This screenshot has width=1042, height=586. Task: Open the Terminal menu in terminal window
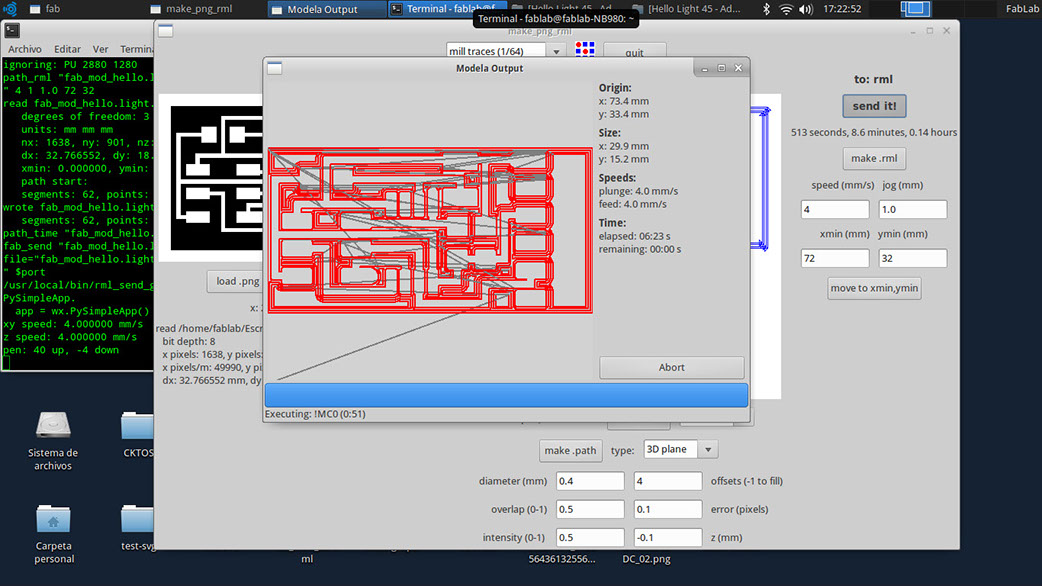click(136, 49)
